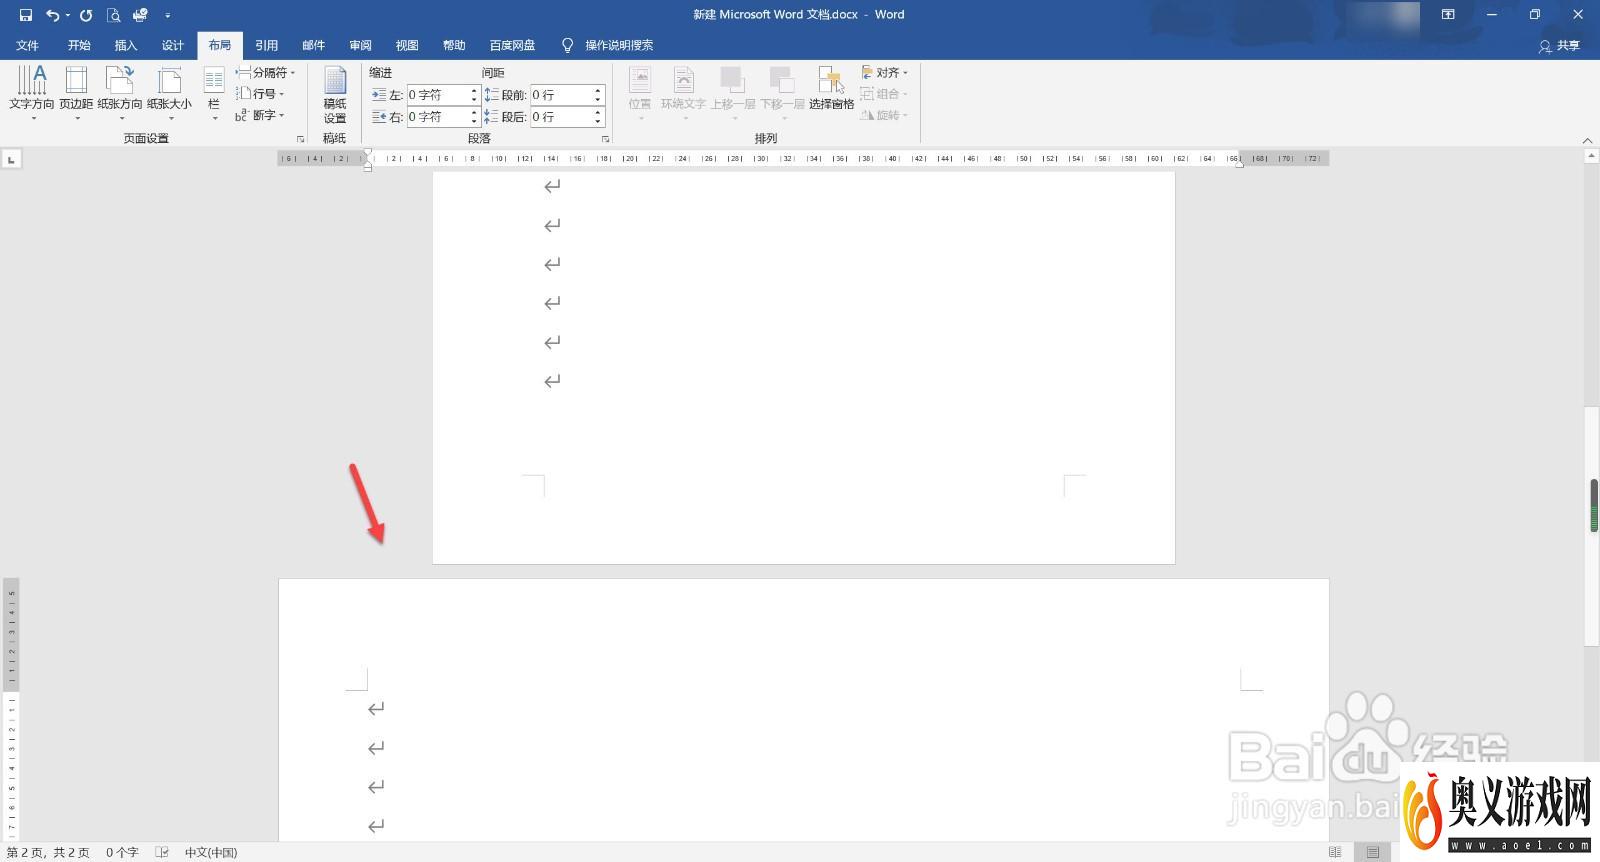Switch to the 审阅 Review tab
The width and height of the screenshot is (1600, 862).
click(x=361, y=45)
